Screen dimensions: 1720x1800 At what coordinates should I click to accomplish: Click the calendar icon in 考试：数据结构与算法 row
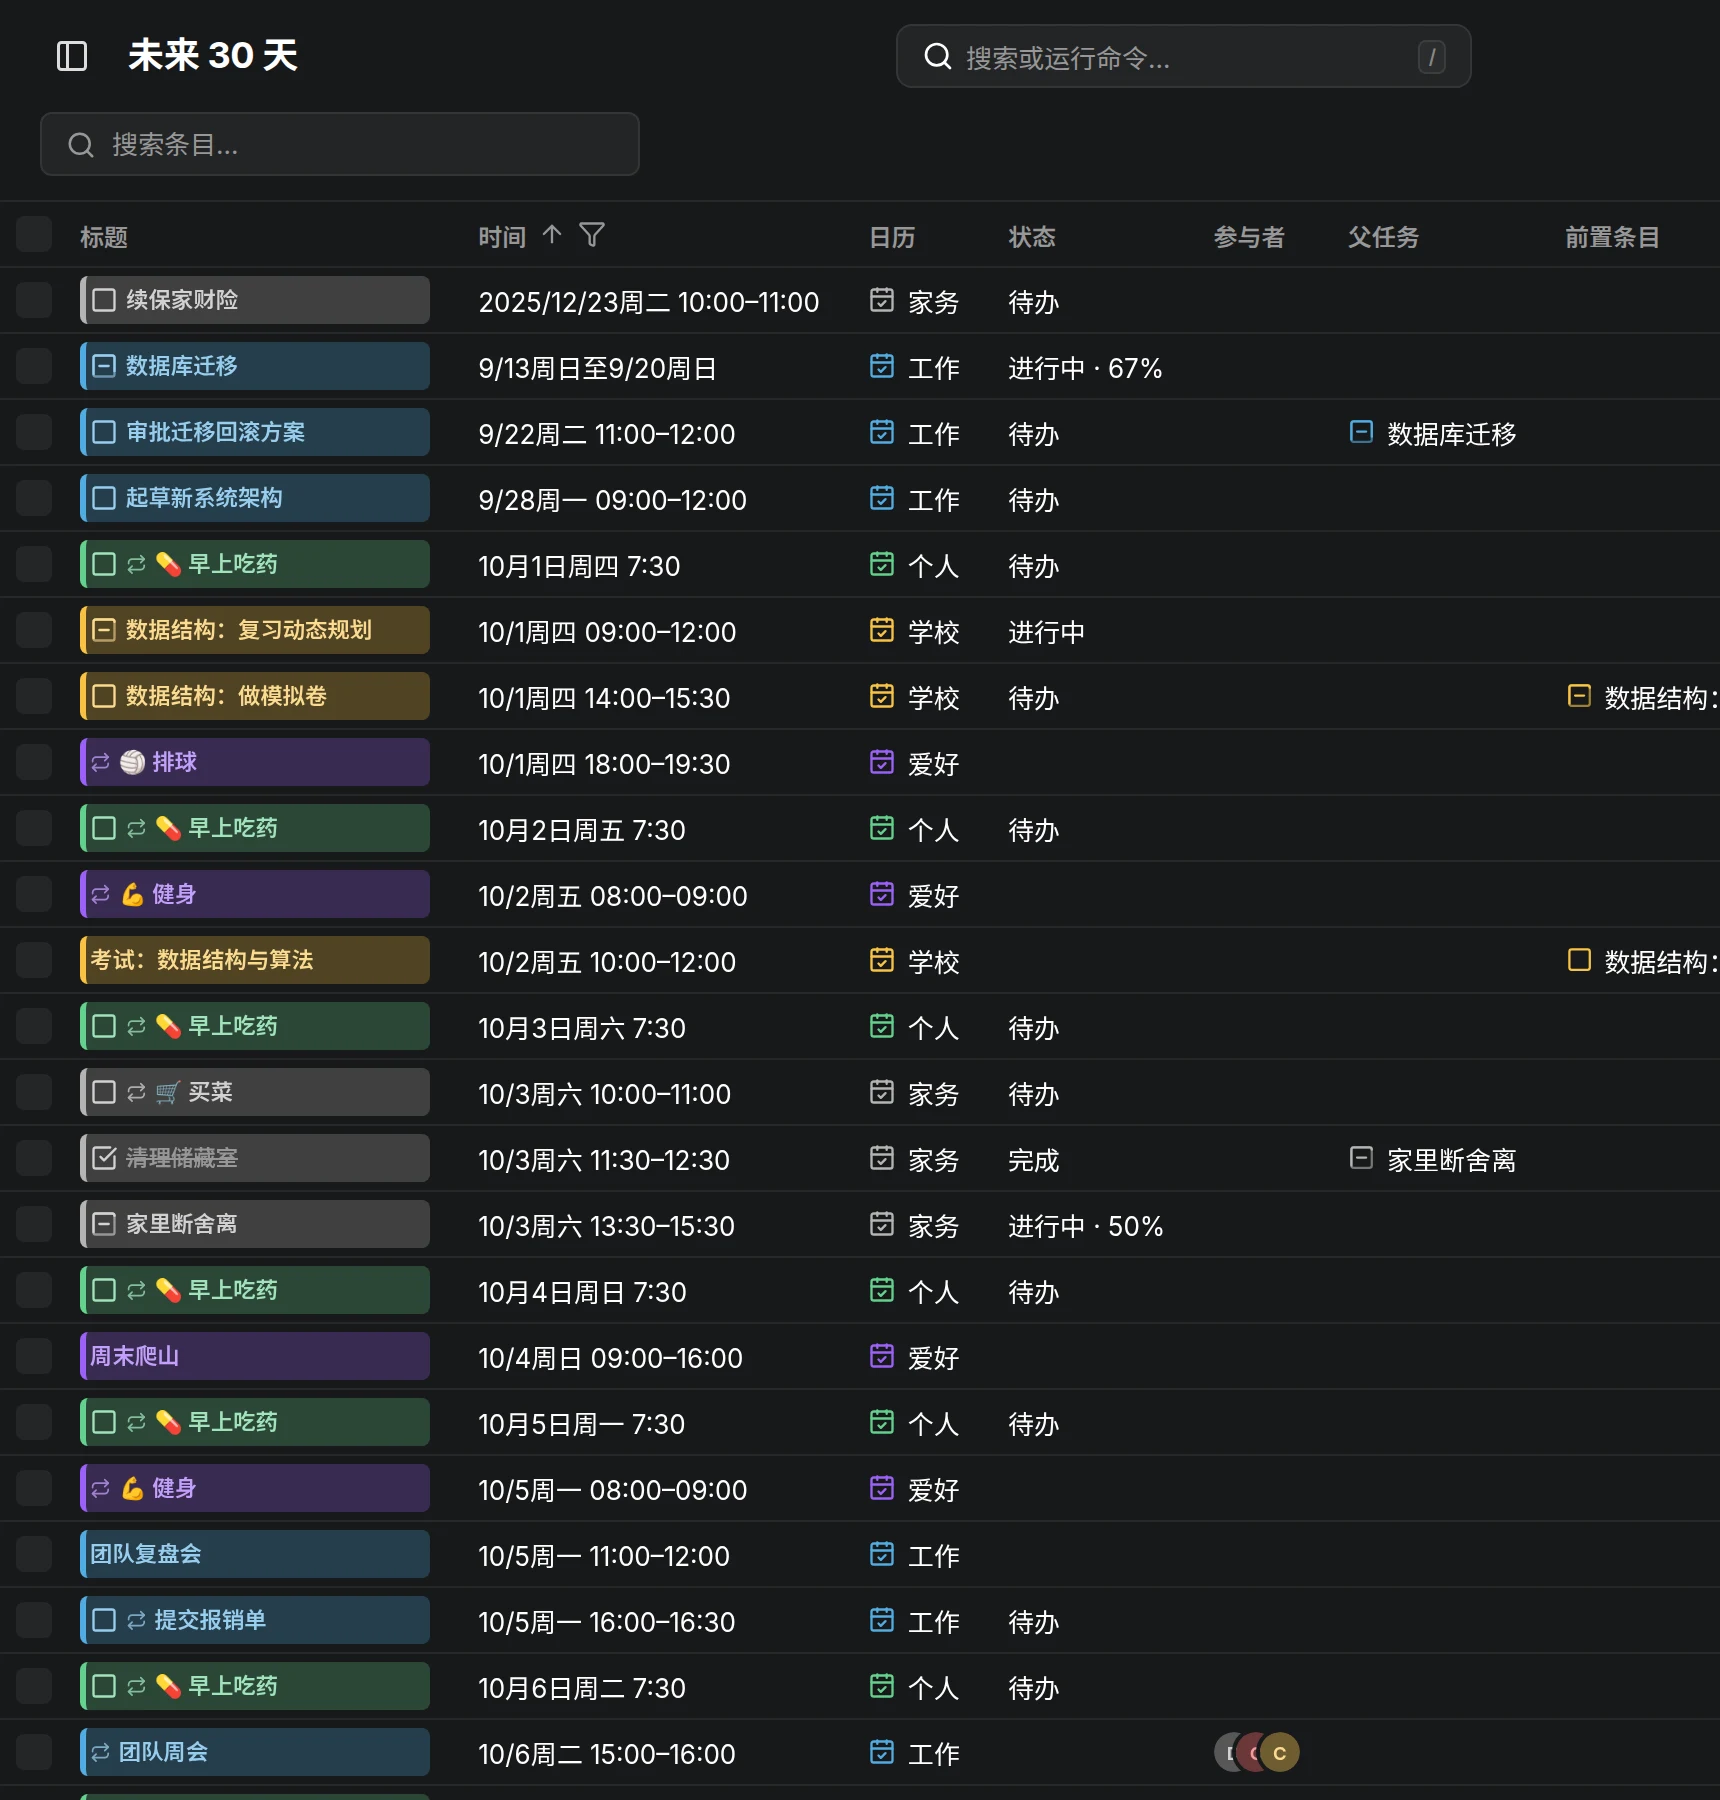click(x=882, y=960)
